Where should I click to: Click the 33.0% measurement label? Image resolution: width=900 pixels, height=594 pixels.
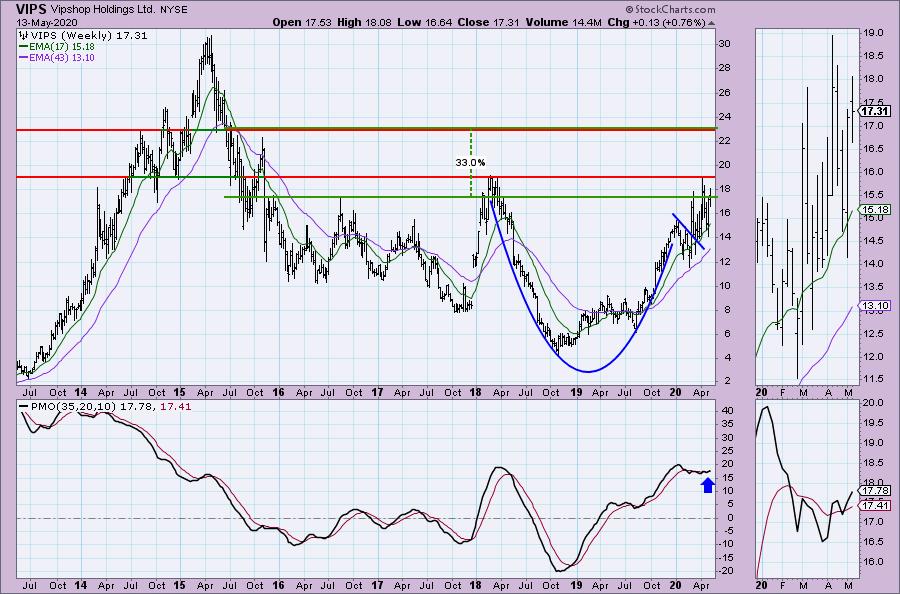pos(470,162)
